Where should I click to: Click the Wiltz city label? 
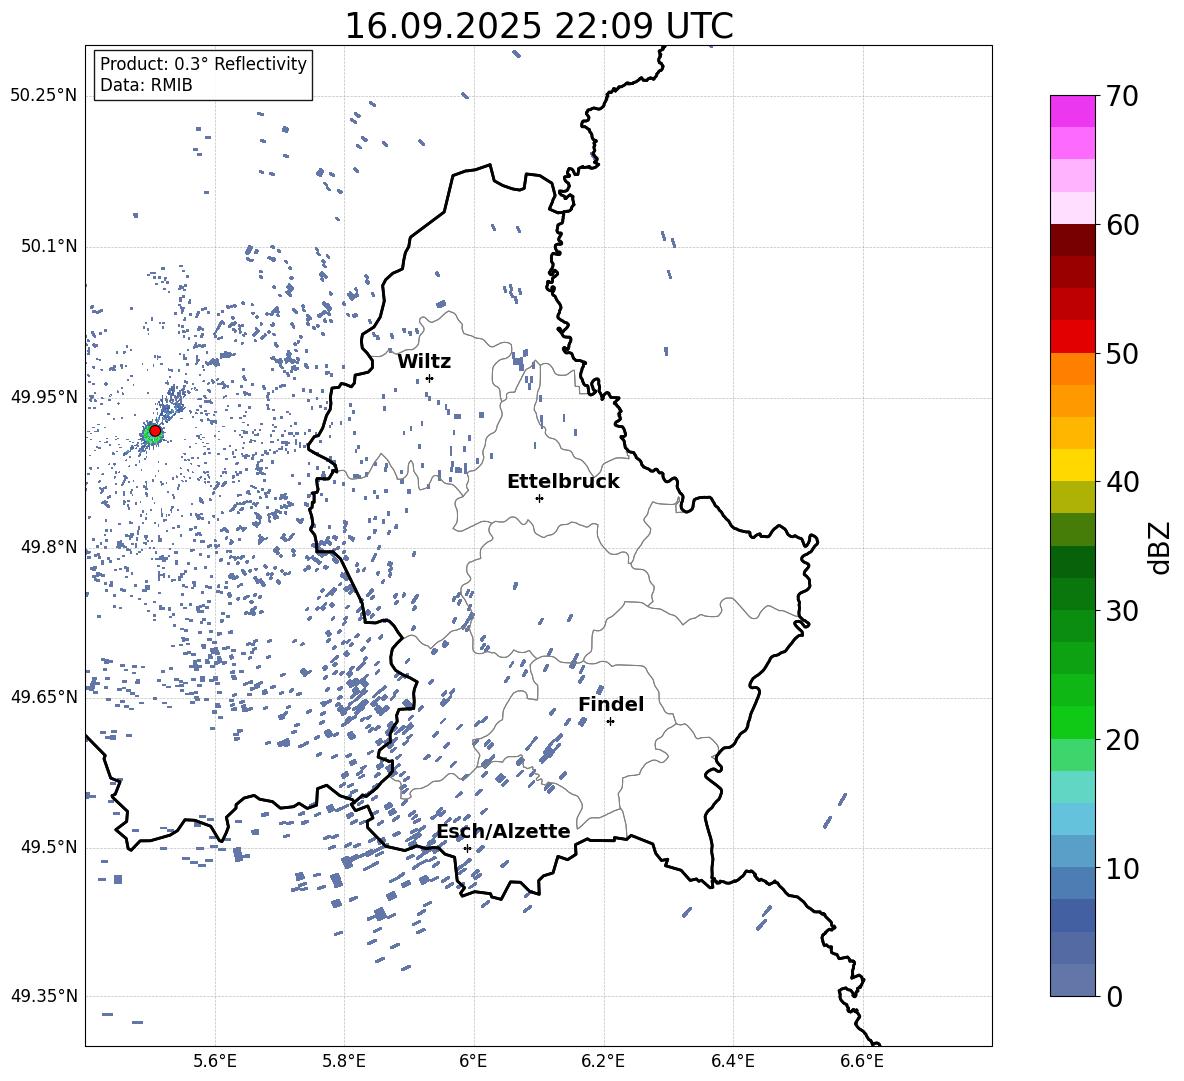424,362
